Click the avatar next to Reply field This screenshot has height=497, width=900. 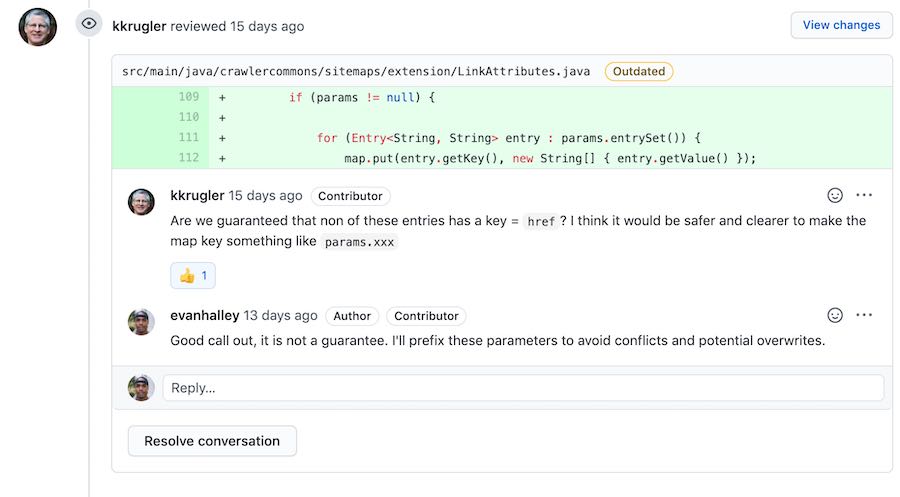pyautogui.click(x=141, y=388)
